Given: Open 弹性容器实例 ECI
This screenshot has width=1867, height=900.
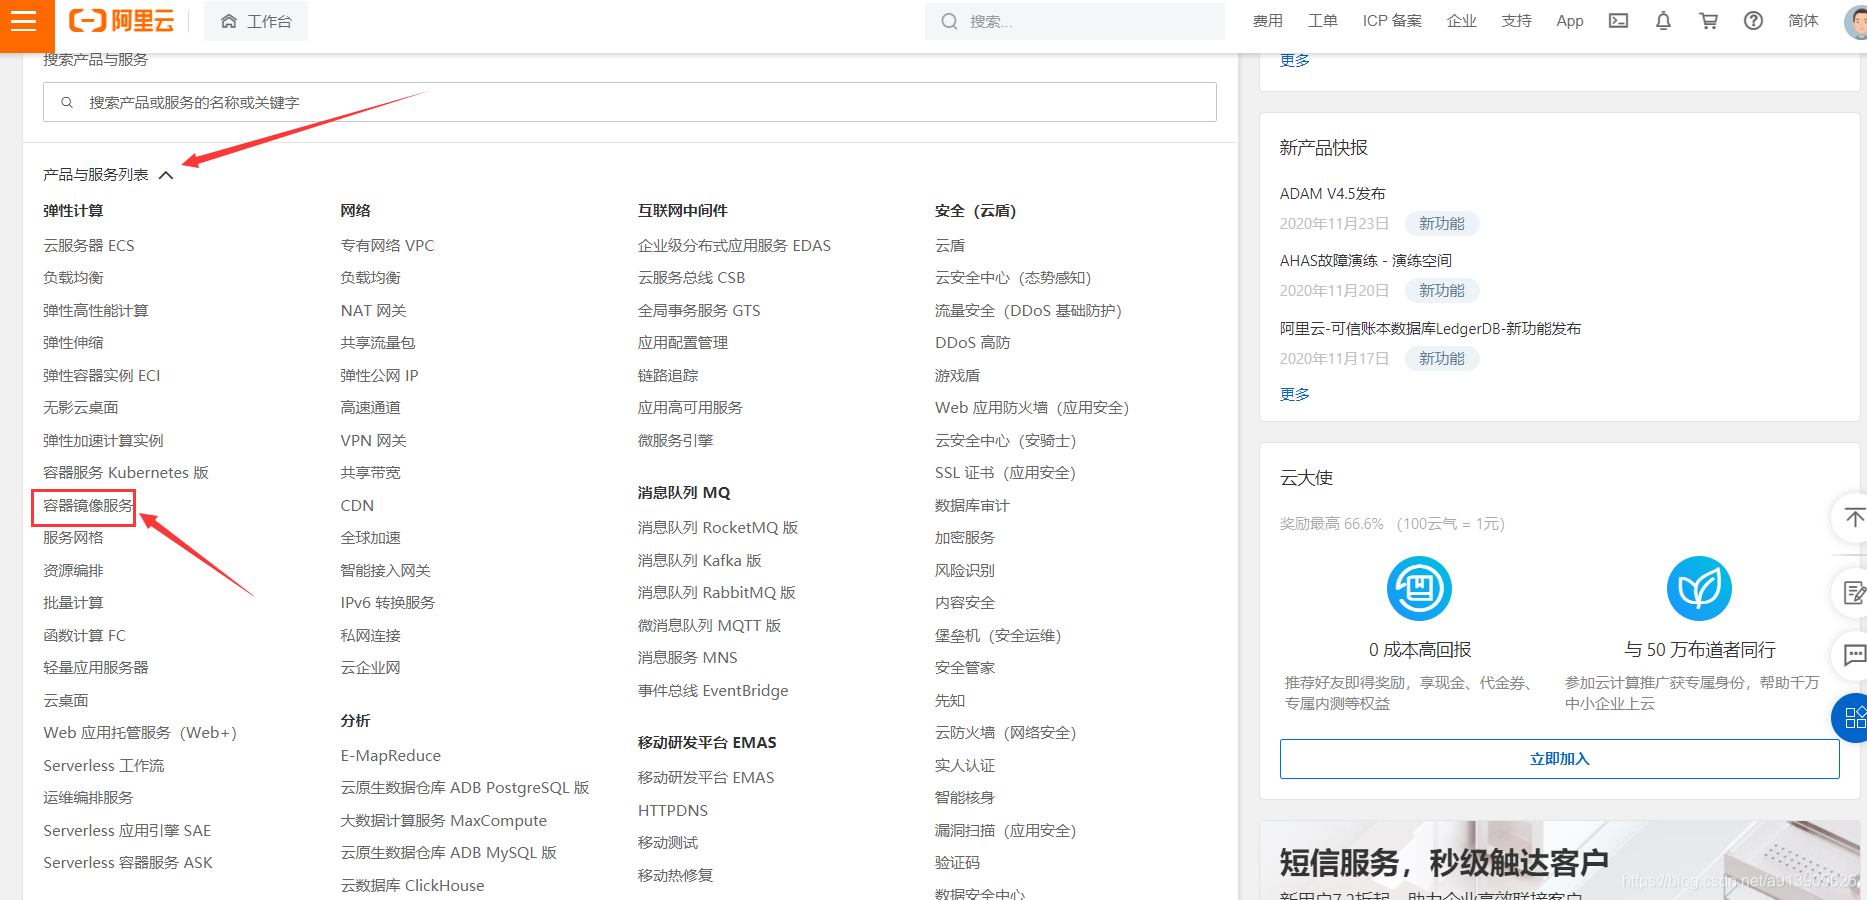Looking at the screenshot, I should coord(102,375).
